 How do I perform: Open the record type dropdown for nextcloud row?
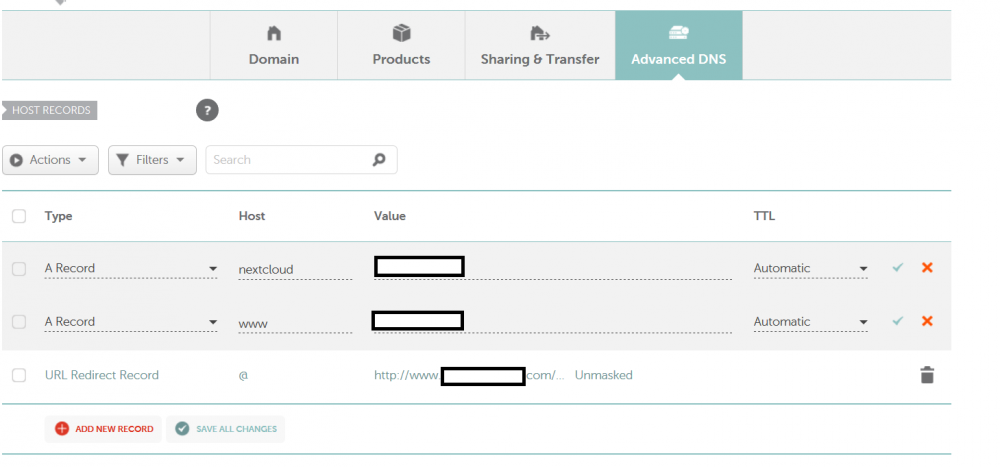(x=131, y=269)
